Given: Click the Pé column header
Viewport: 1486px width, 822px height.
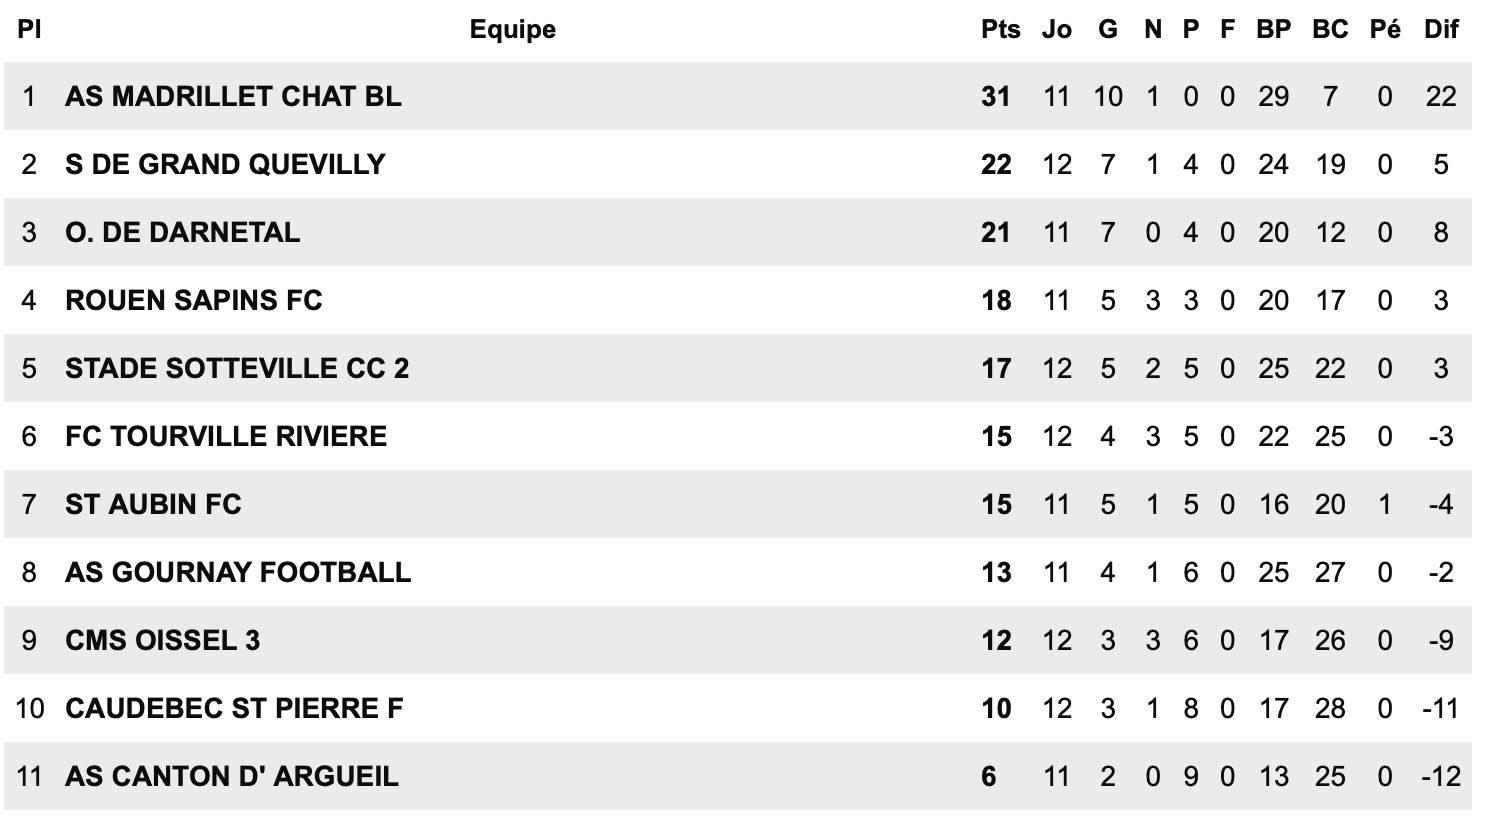Looking at the screenshot, I should coord(1385,29).
